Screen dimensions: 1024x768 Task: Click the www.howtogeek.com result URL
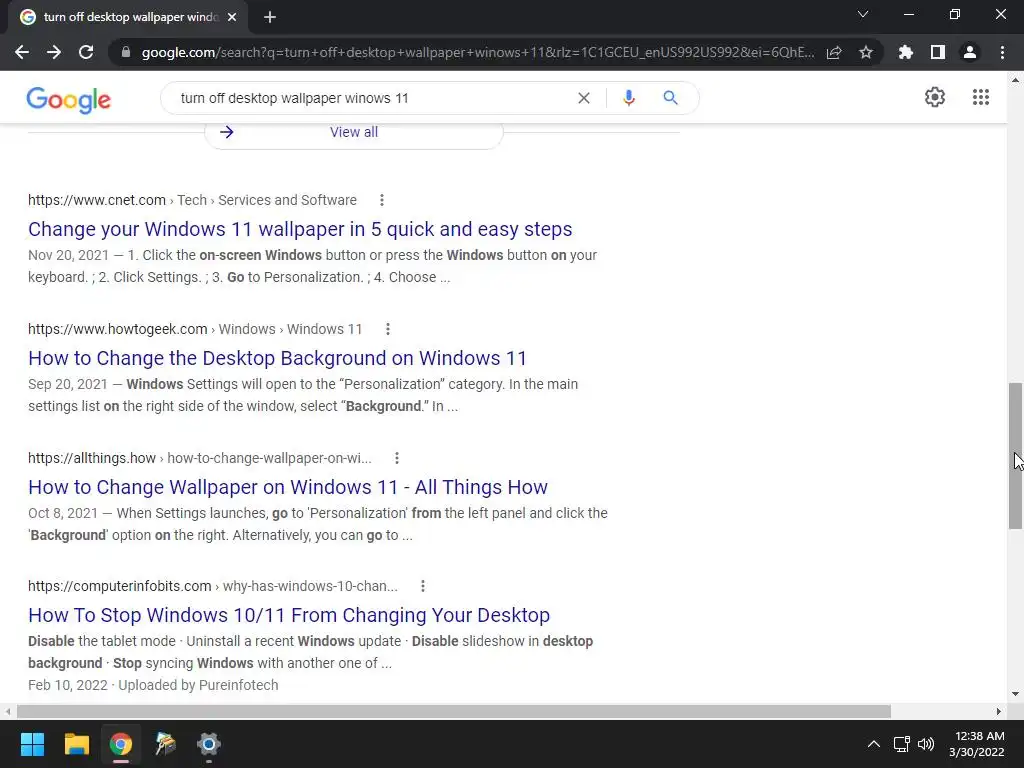(x=118, y=329)
